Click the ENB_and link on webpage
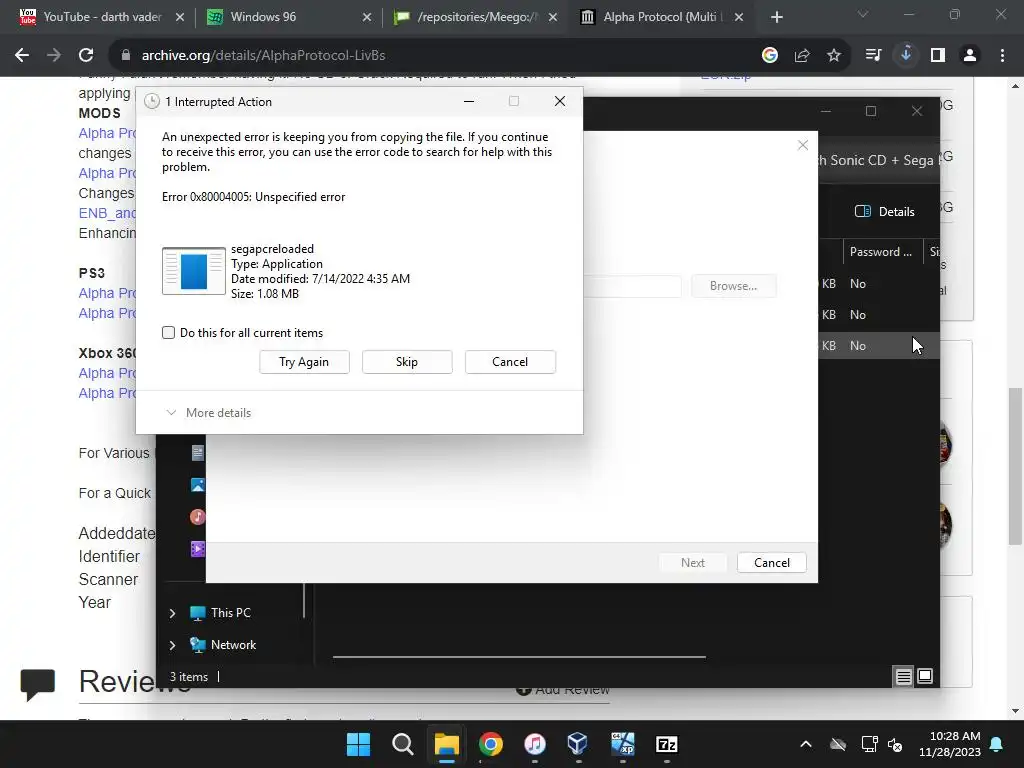This screenshot has height=768, width=1024. click(x=107, y=214)
